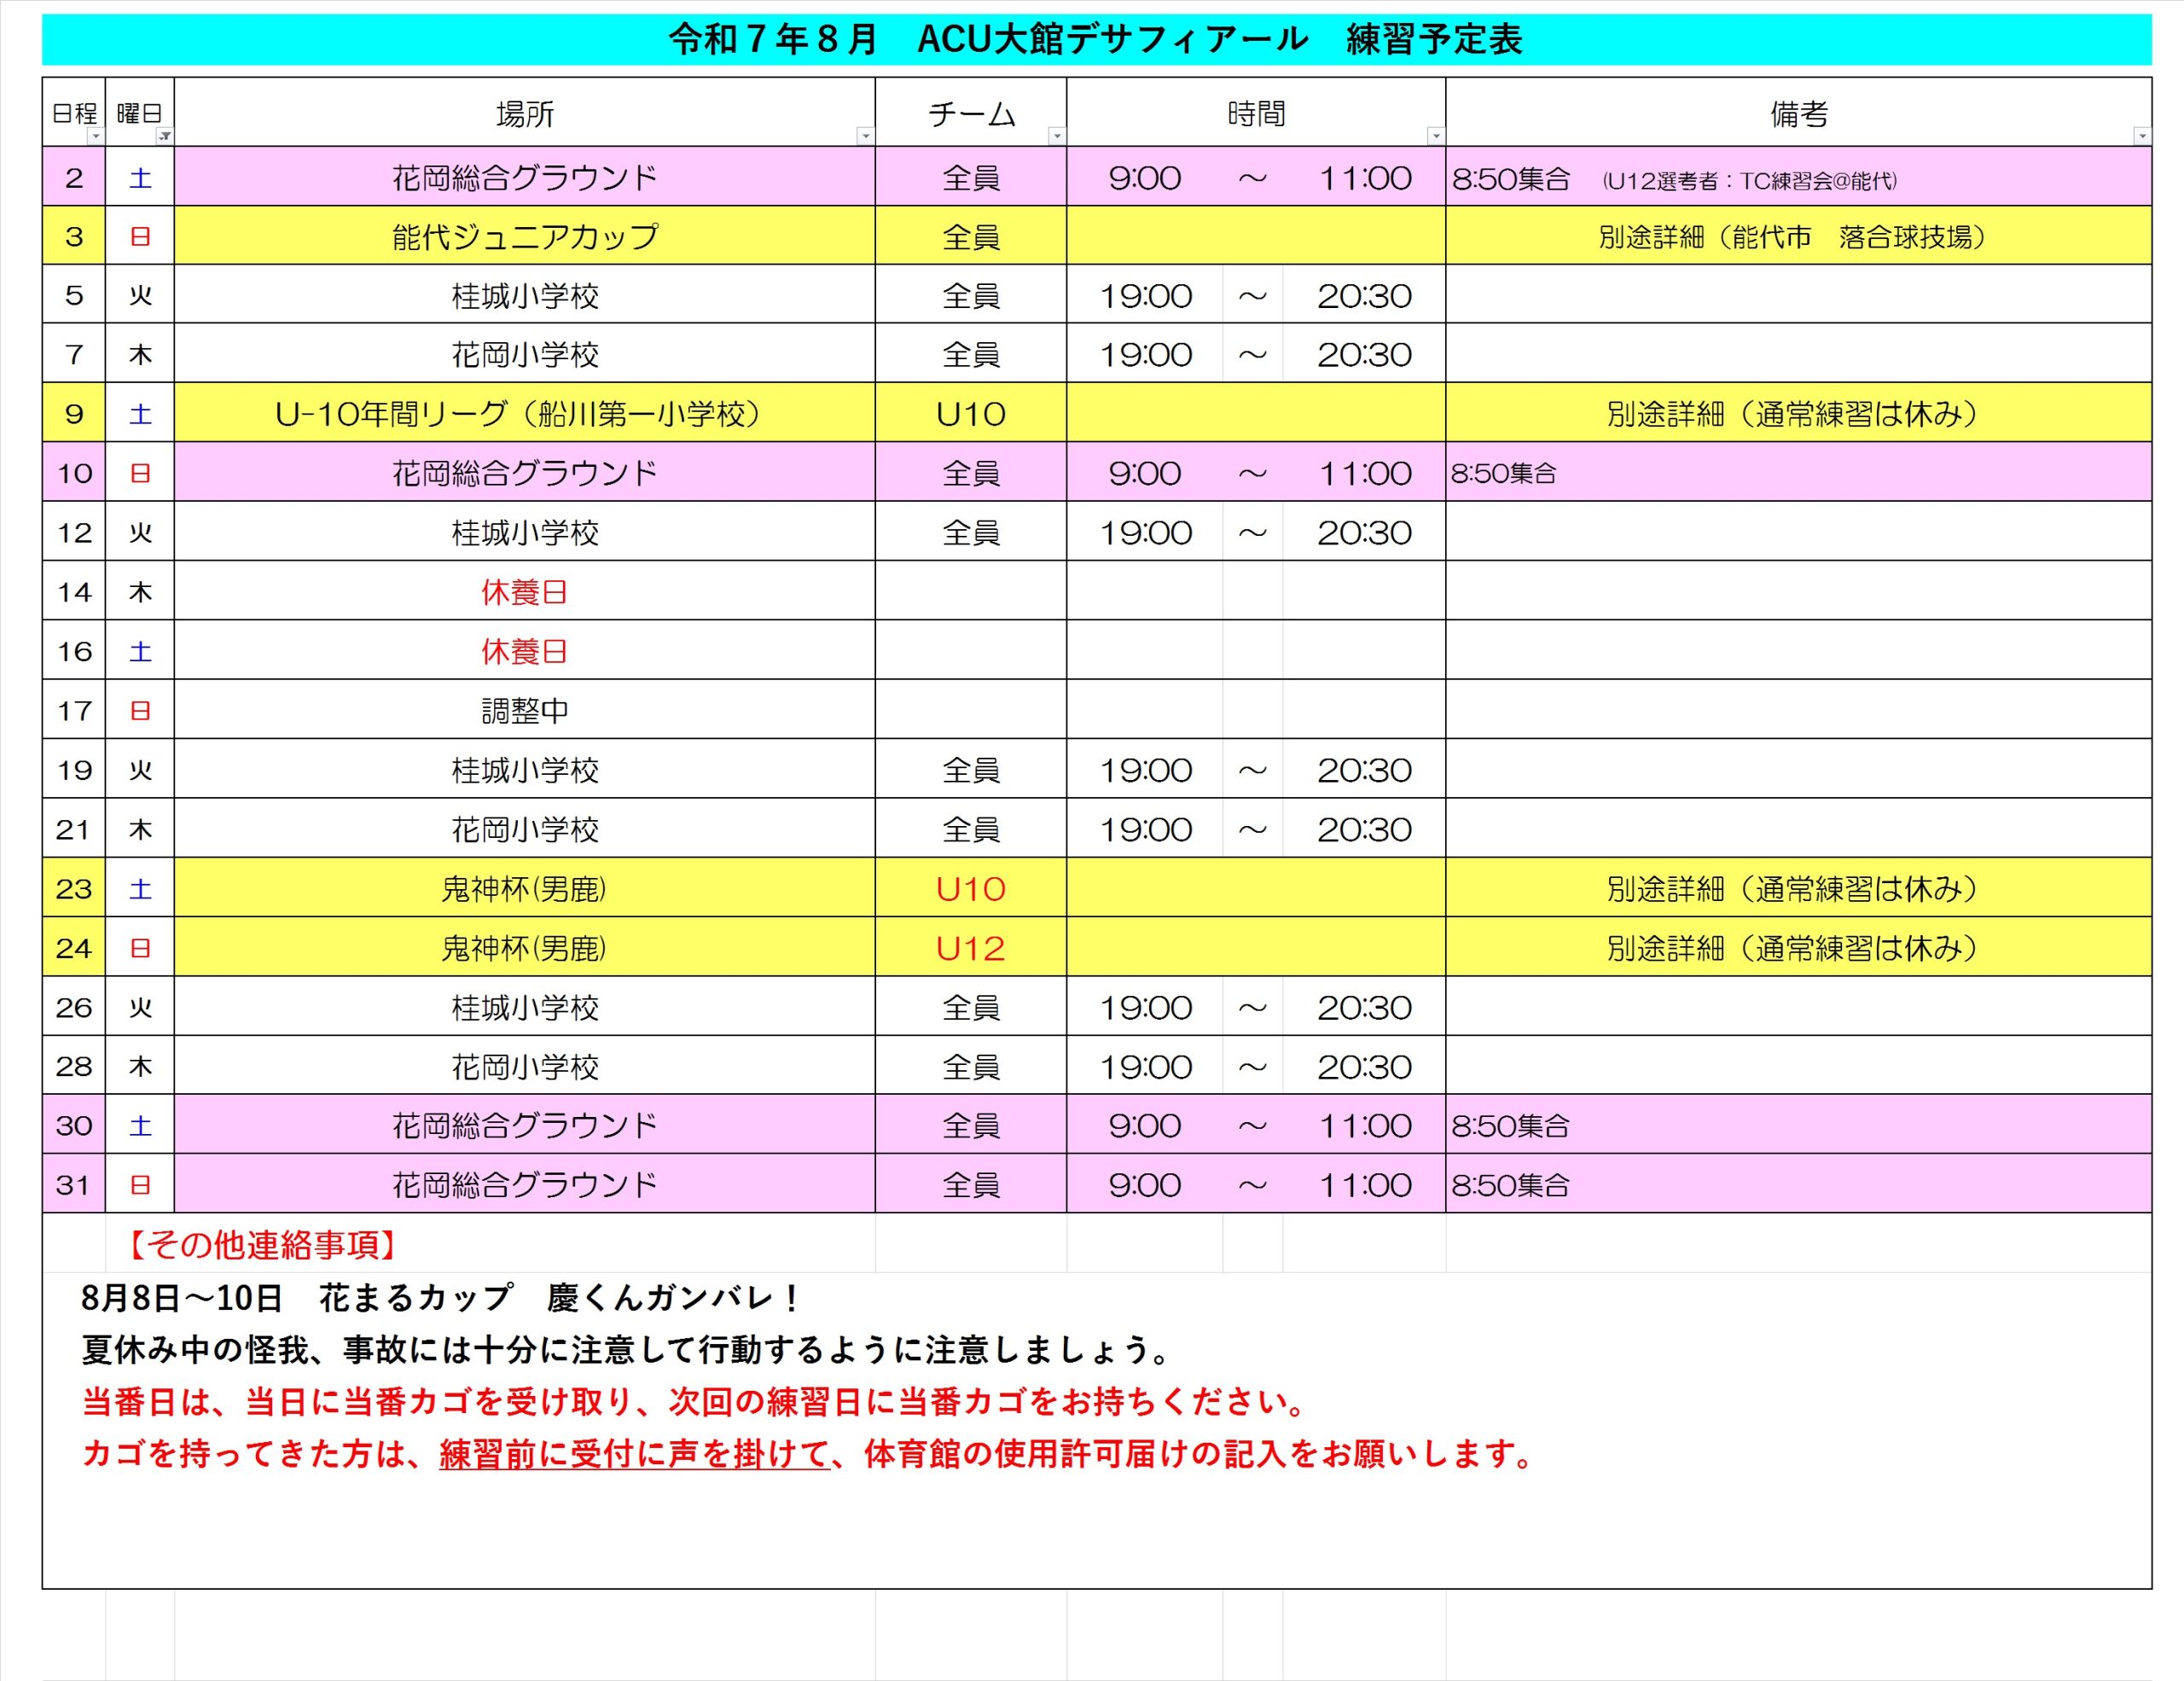Screen dimensions: 2184x1681
Task: Click 11:00 end time on the 31st row
Action: tap(1364, 1184)
